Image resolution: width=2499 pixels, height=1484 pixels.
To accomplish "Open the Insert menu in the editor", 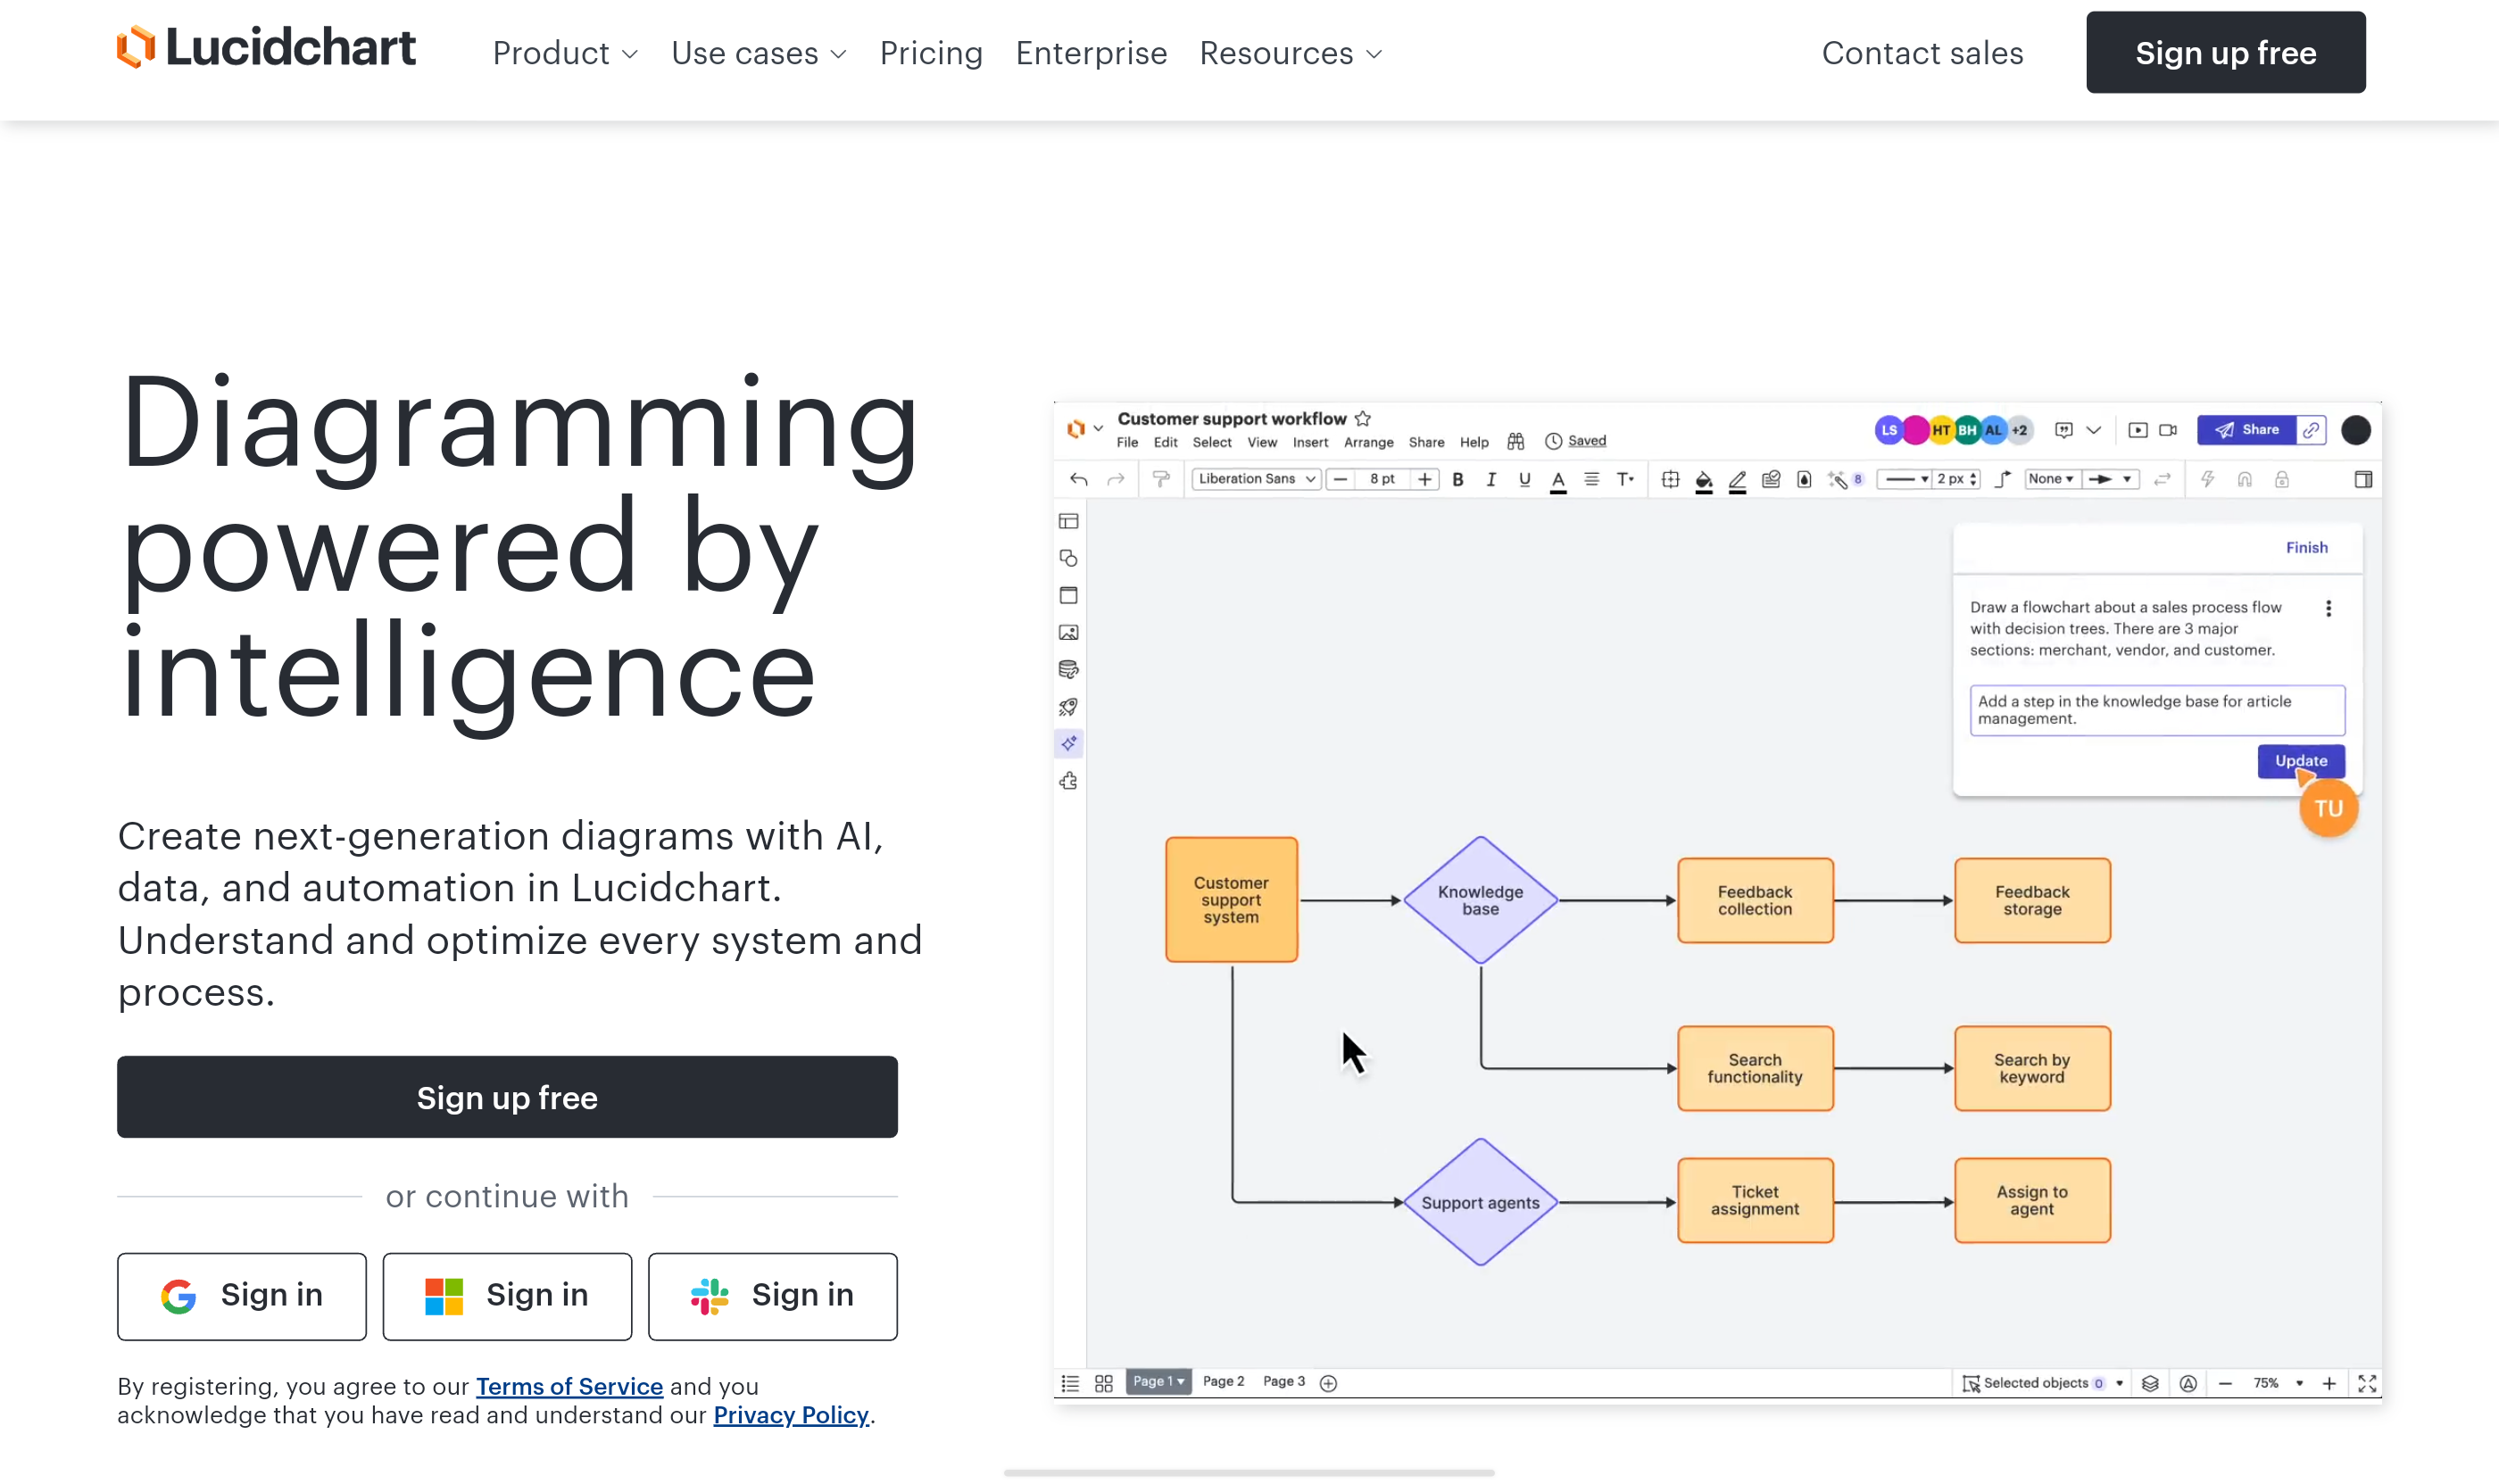I will pos(1310,442).
